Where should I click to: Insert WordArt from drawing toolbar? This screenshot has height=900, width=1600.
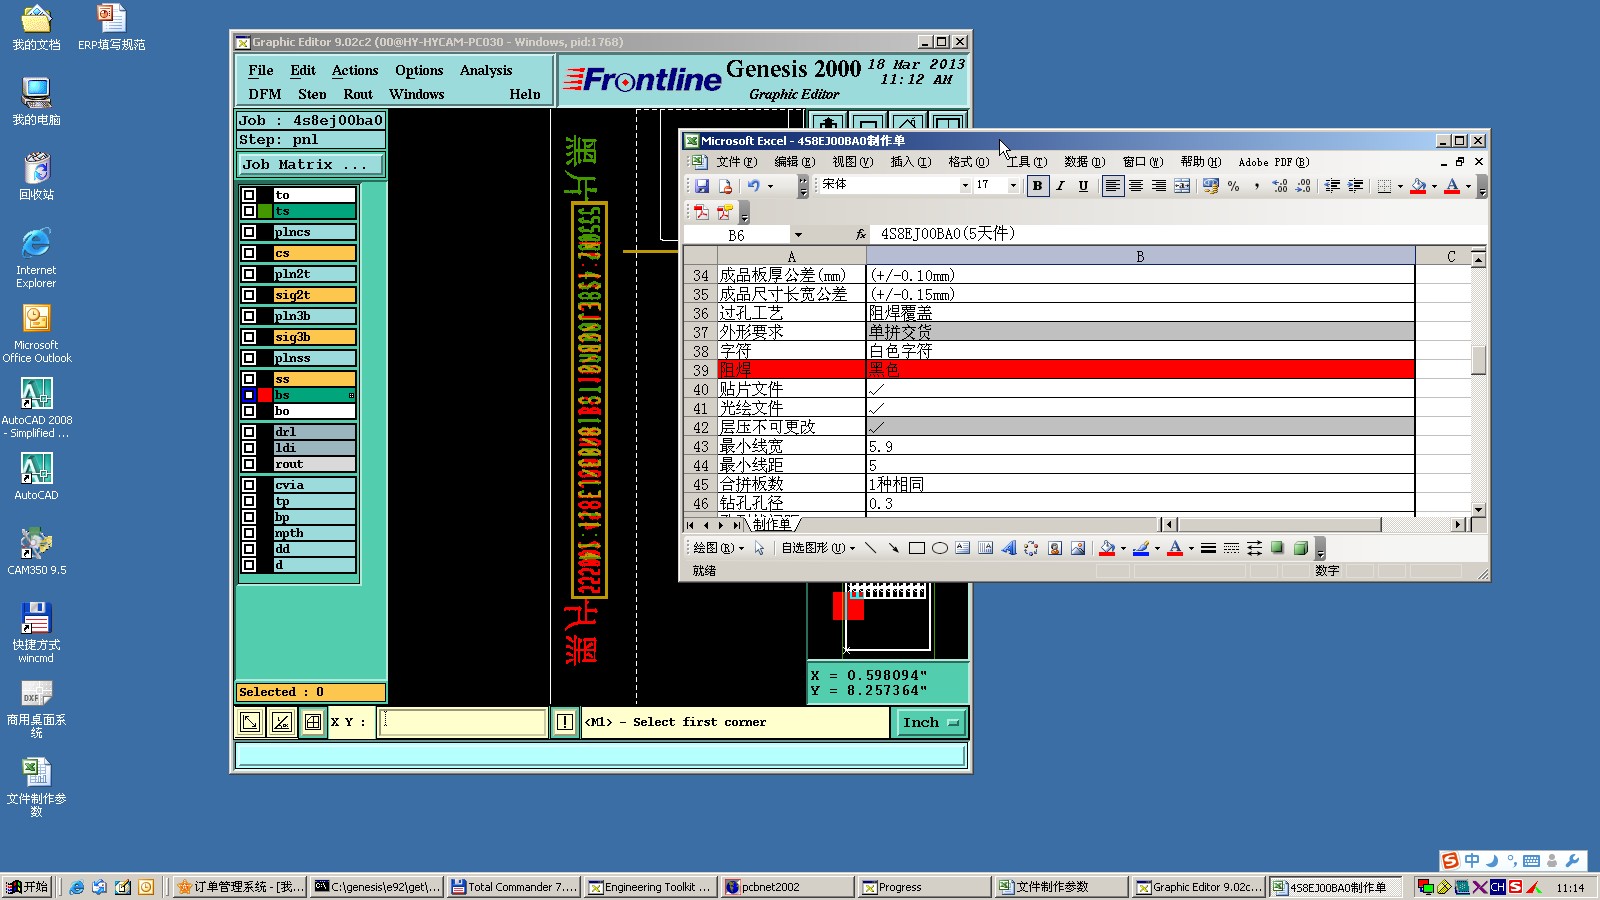(1009, 548)
